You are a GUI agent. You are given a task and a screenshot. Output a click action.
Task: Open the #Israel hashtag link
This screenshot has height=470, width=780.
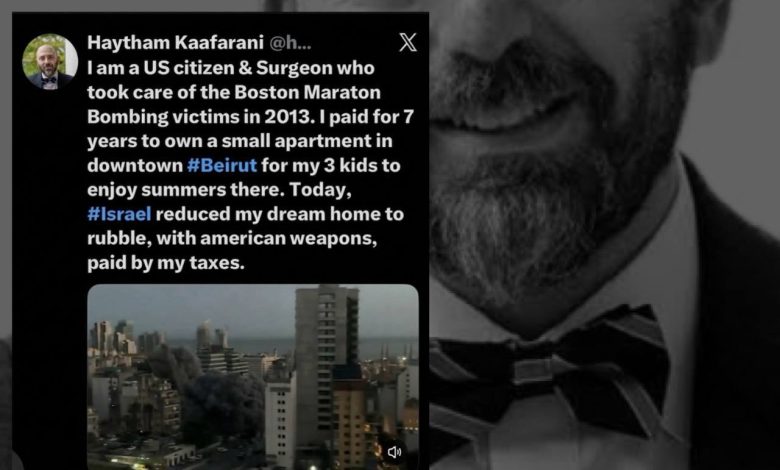119,214
